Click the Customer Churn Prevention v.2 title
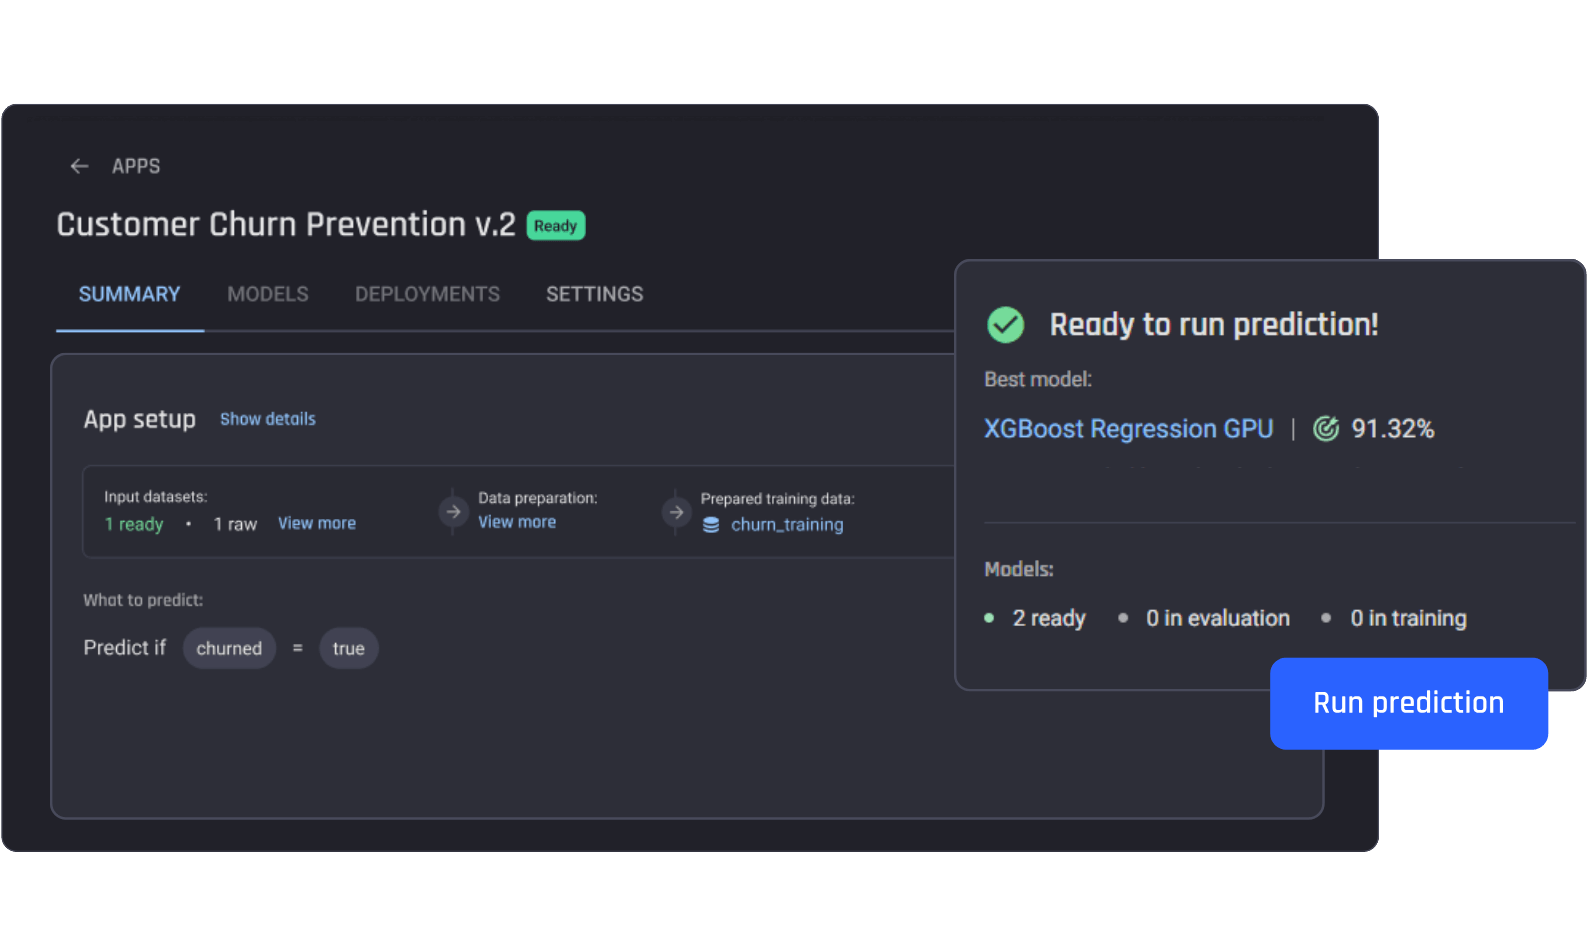The height and width of the screenshot is (950, 1588). click(x=286, y=224)
